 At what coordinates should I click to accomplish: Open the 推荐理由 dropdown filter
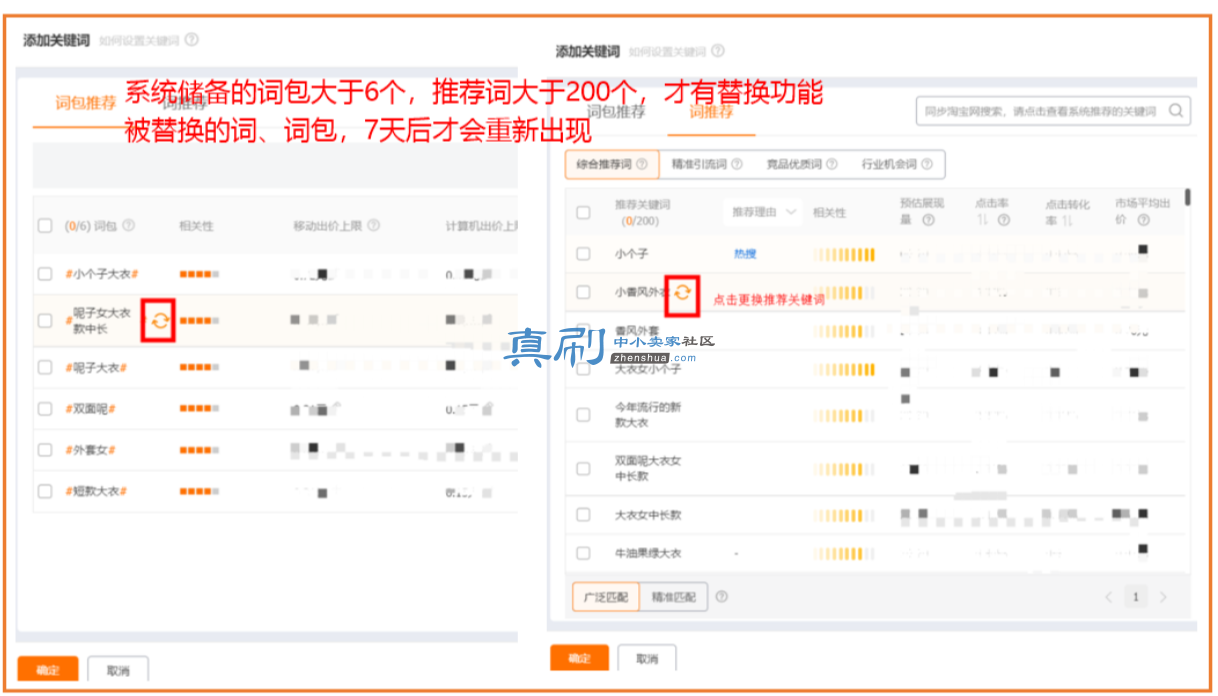tap(765, 212)
